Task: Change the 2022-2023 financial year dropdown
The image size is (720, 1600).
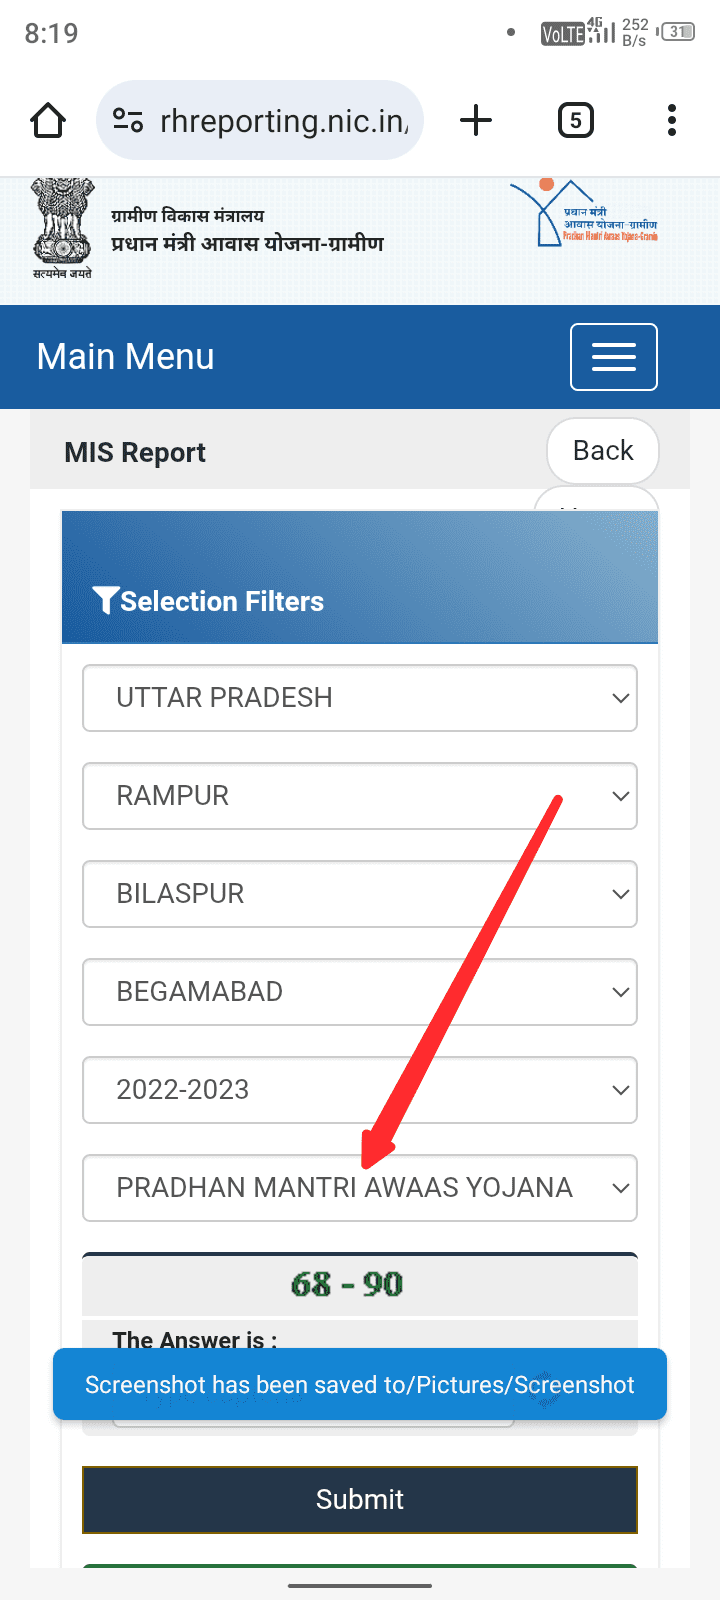Action: pyautogui.click(x=360, y=1090)
